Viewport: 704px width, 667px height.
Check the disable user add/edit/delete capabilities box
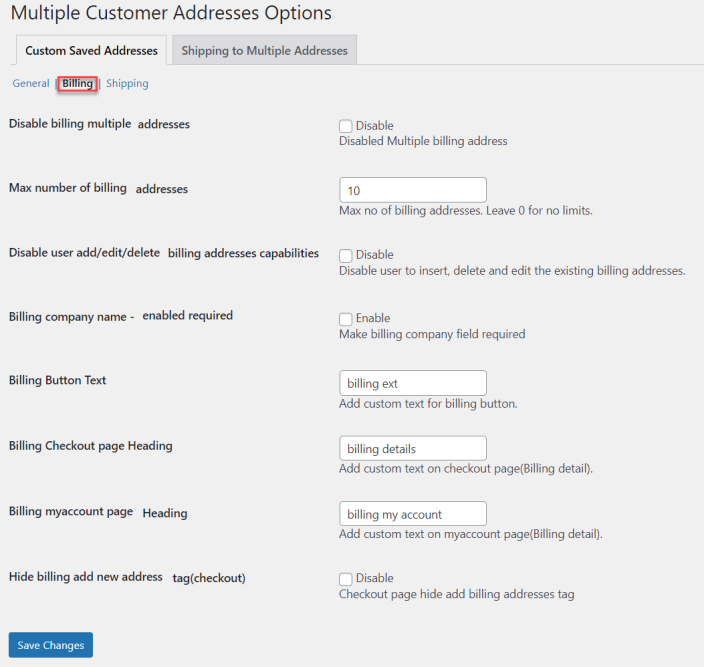pos(346,255)
